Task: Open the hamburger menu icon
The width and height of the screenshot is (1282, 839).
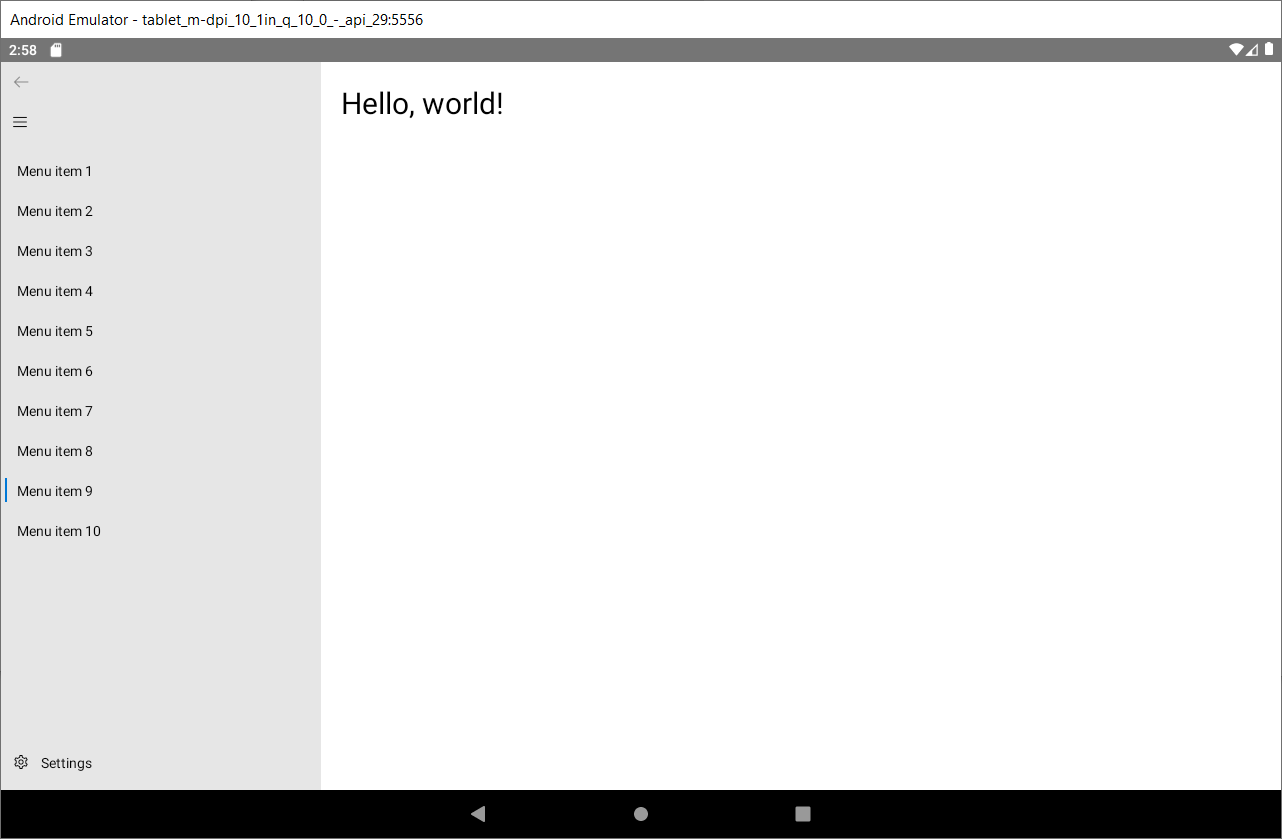Action: tap(20, 122)
